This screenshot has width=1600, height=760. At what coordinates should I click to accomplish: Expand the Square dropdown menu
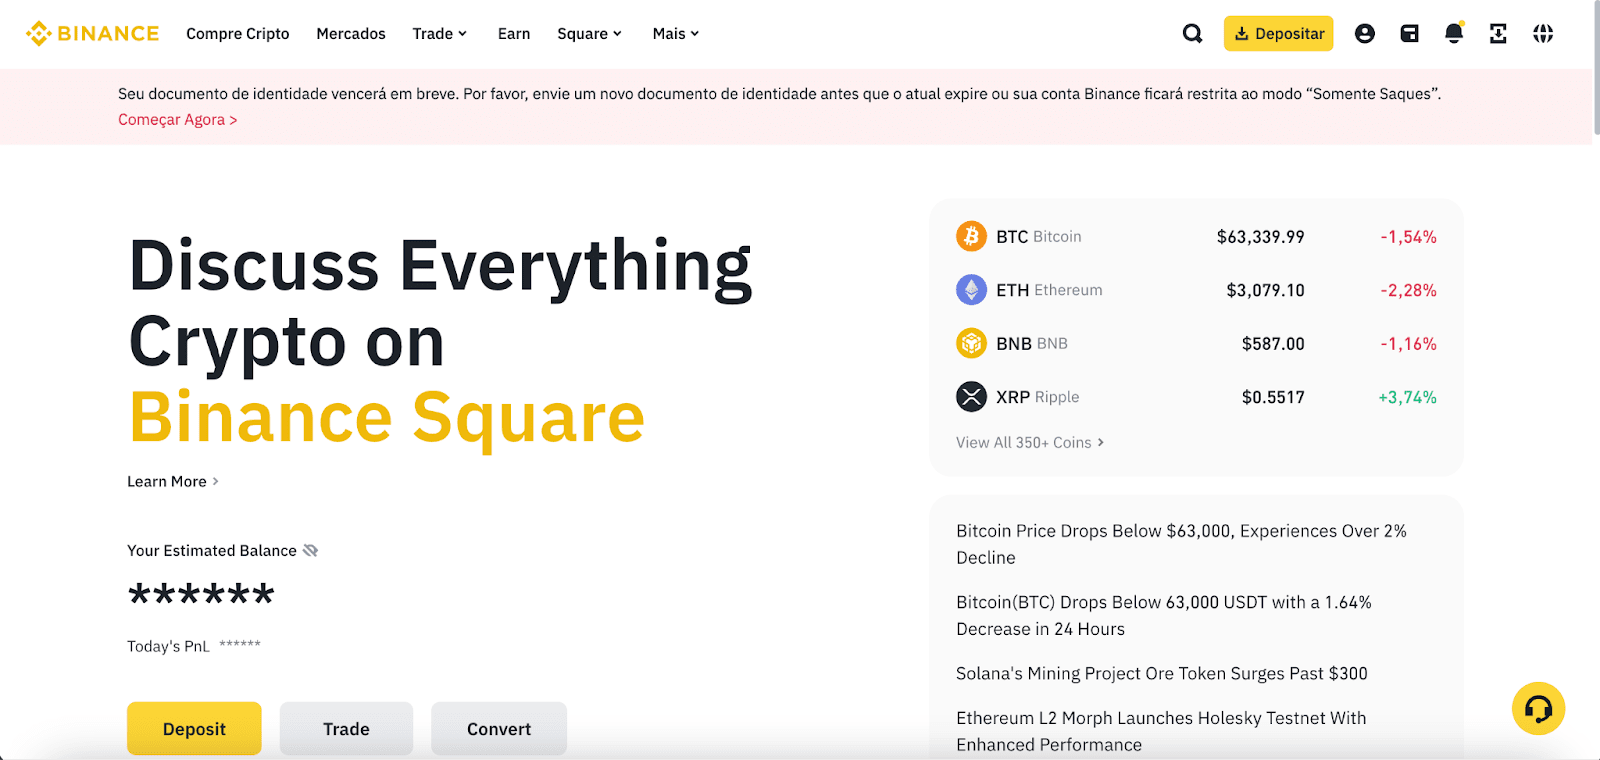click(x=589, y=33)
